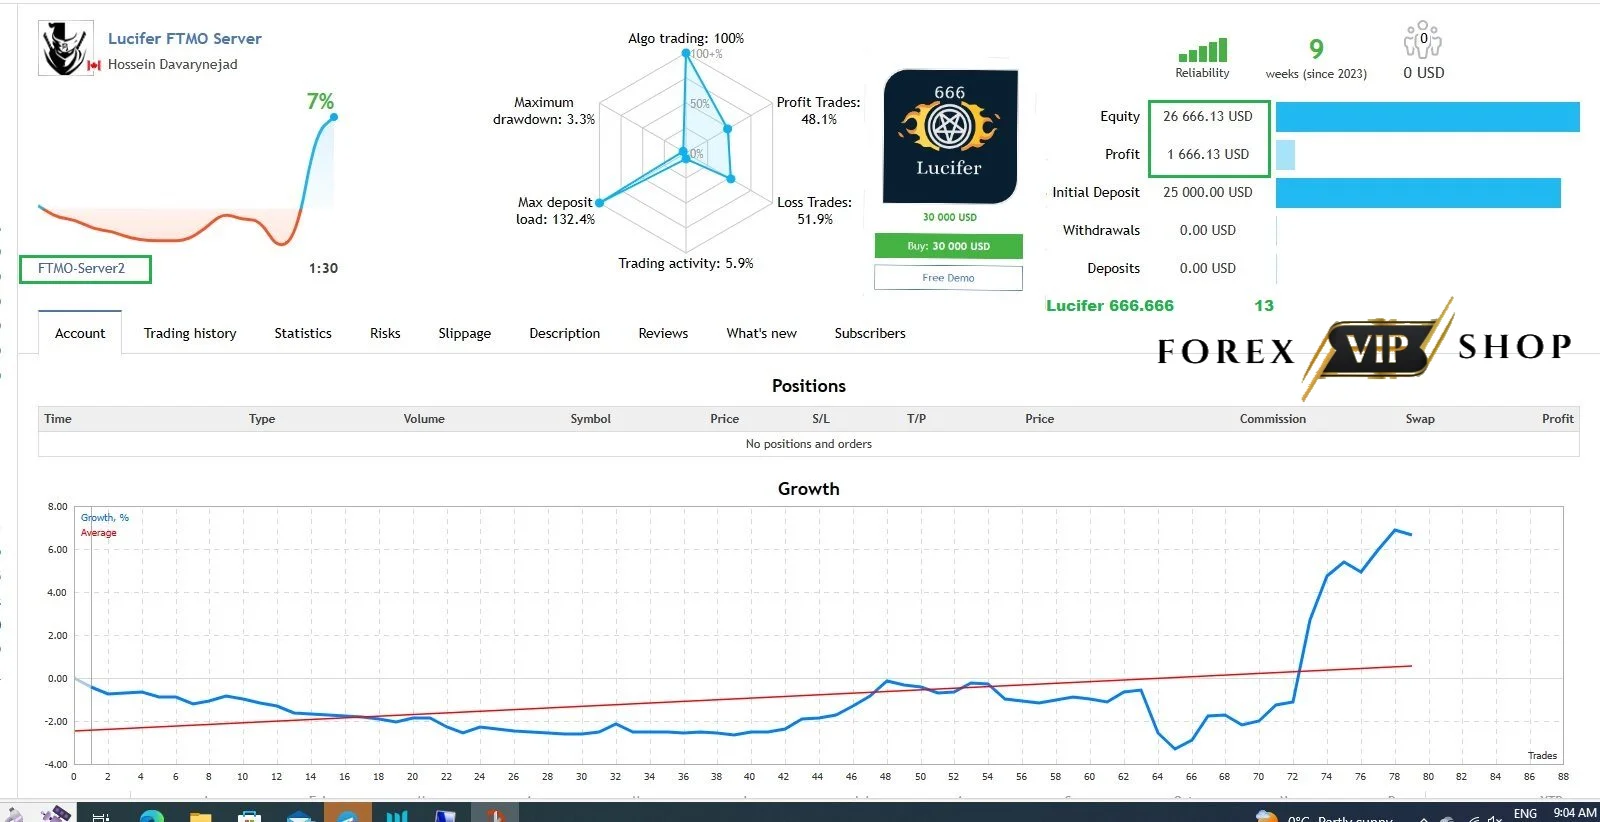Click the Withdrawals 0.00 USD value
1600x822 pixels.
pyautogui.click(x=1208, y=230)
